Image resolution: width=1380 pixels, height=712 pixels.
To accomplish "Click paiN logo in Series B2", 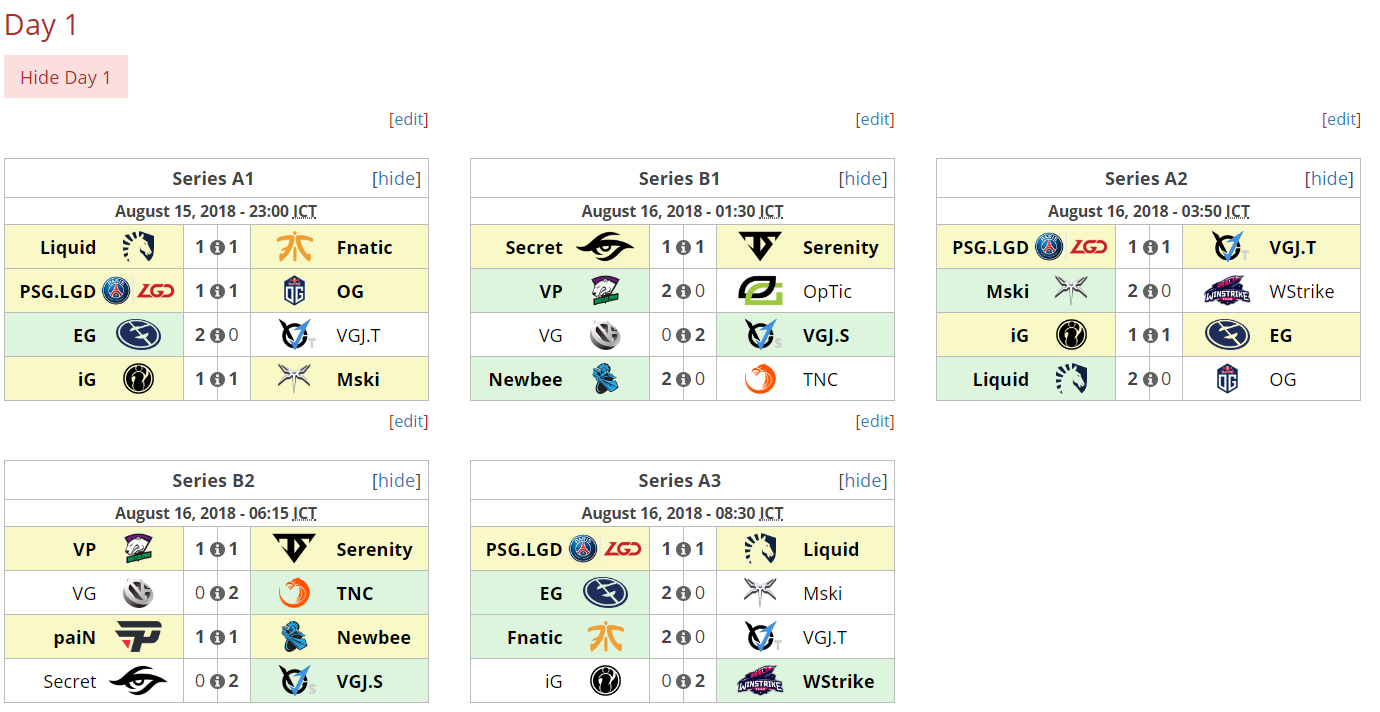I will pyautogui.click(x=139, y=637).
